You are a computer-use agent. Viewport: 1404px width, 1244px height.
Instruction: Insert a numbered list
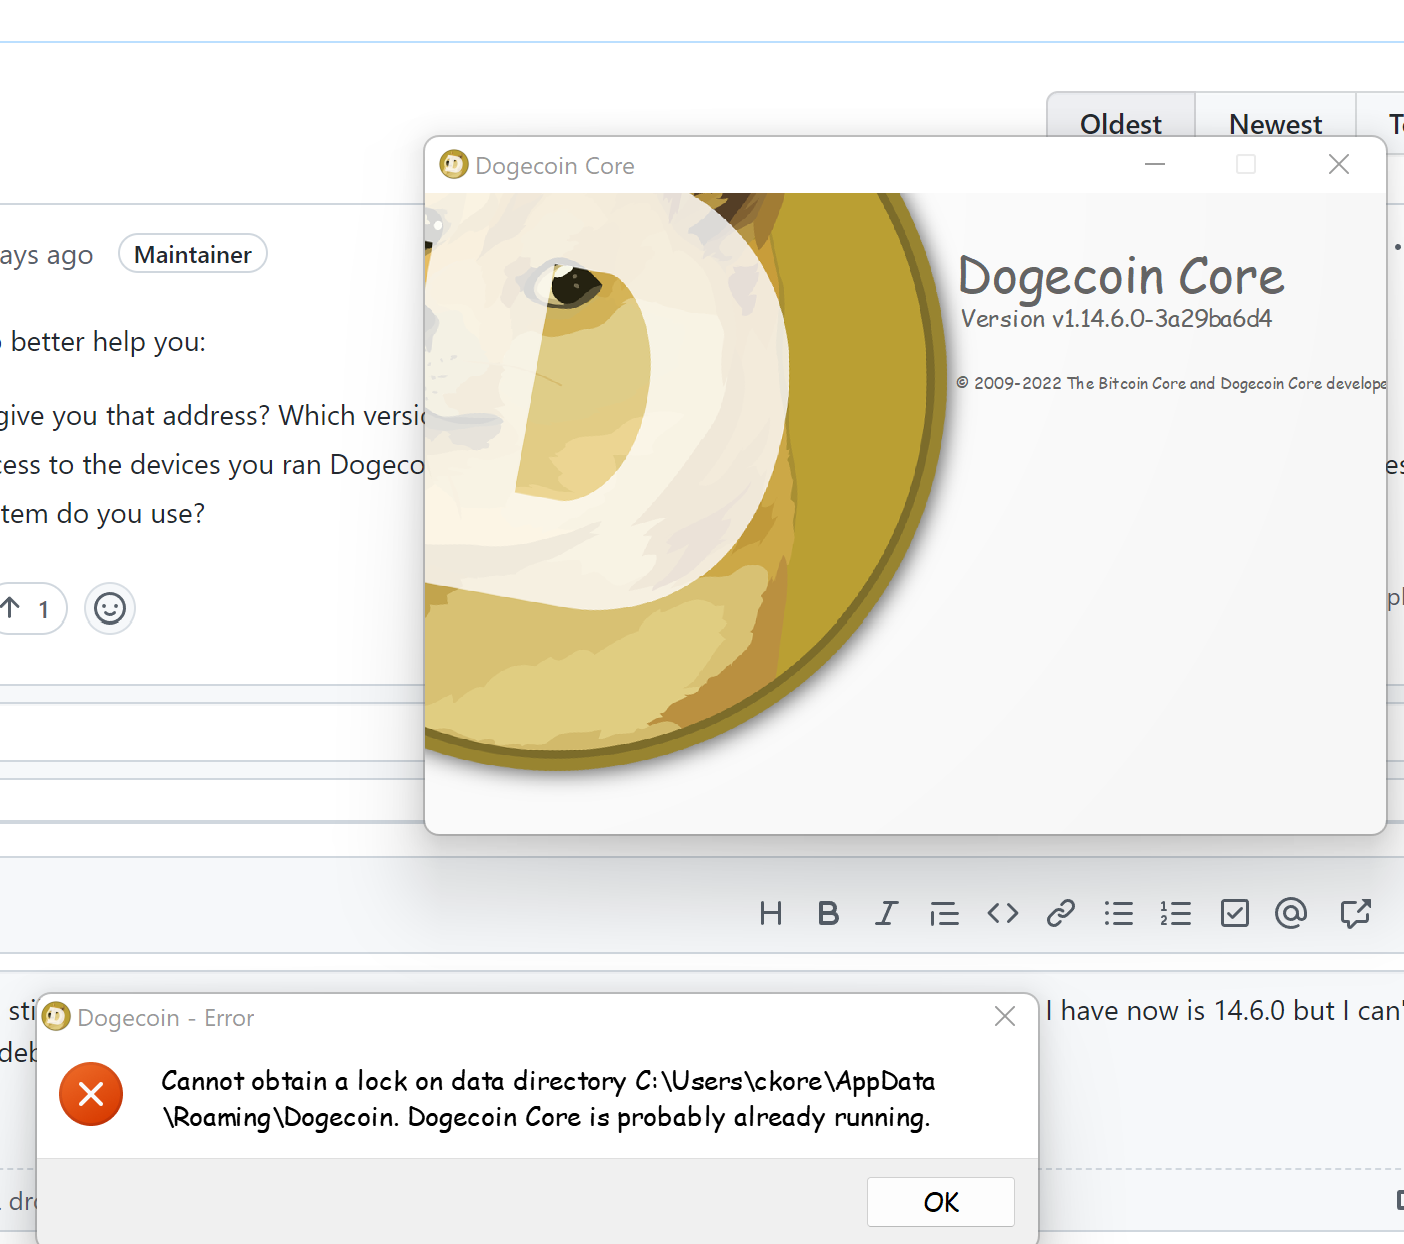[1176, 913]
